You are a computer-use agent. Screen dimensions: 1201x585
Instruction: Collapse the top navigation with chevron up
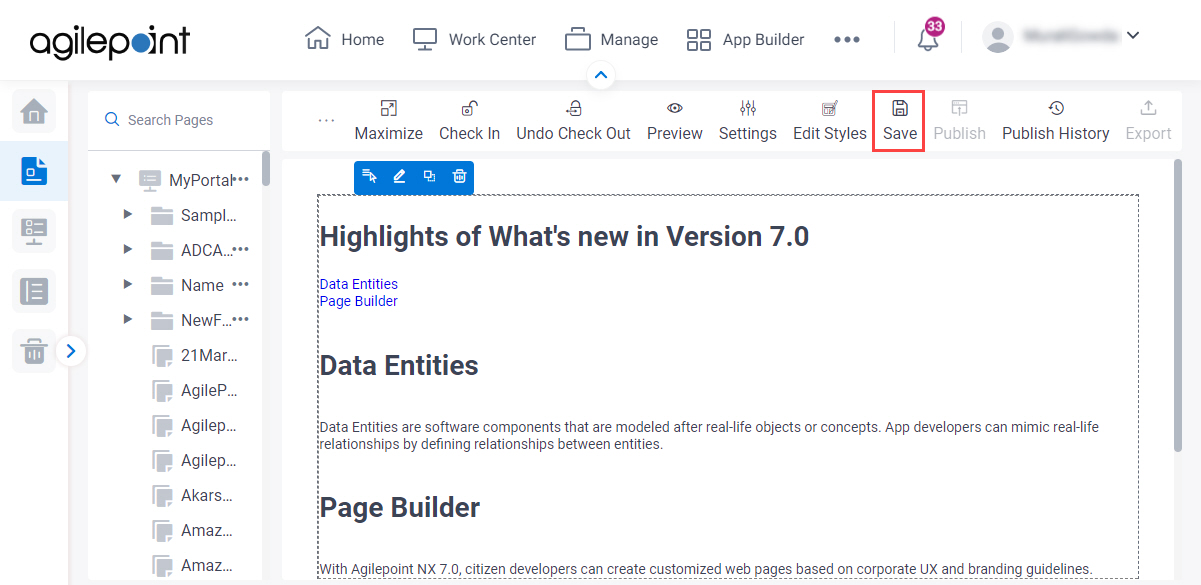[601, 75]
